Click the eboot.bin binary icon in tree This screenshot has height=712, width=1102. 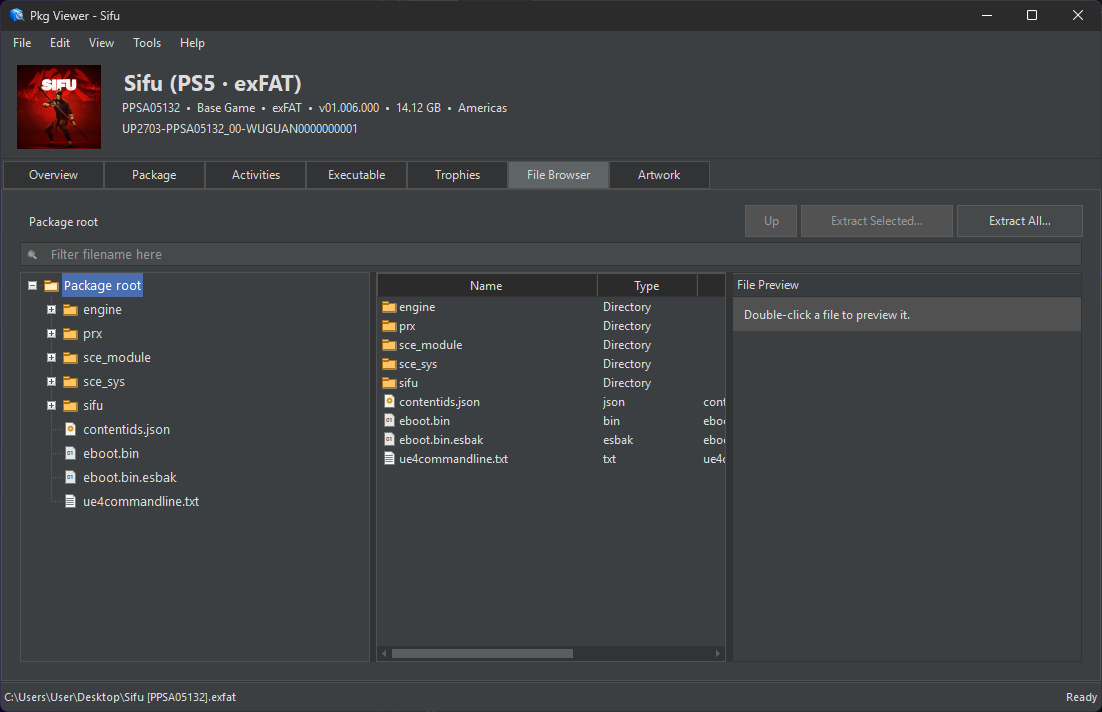(70, 453)
